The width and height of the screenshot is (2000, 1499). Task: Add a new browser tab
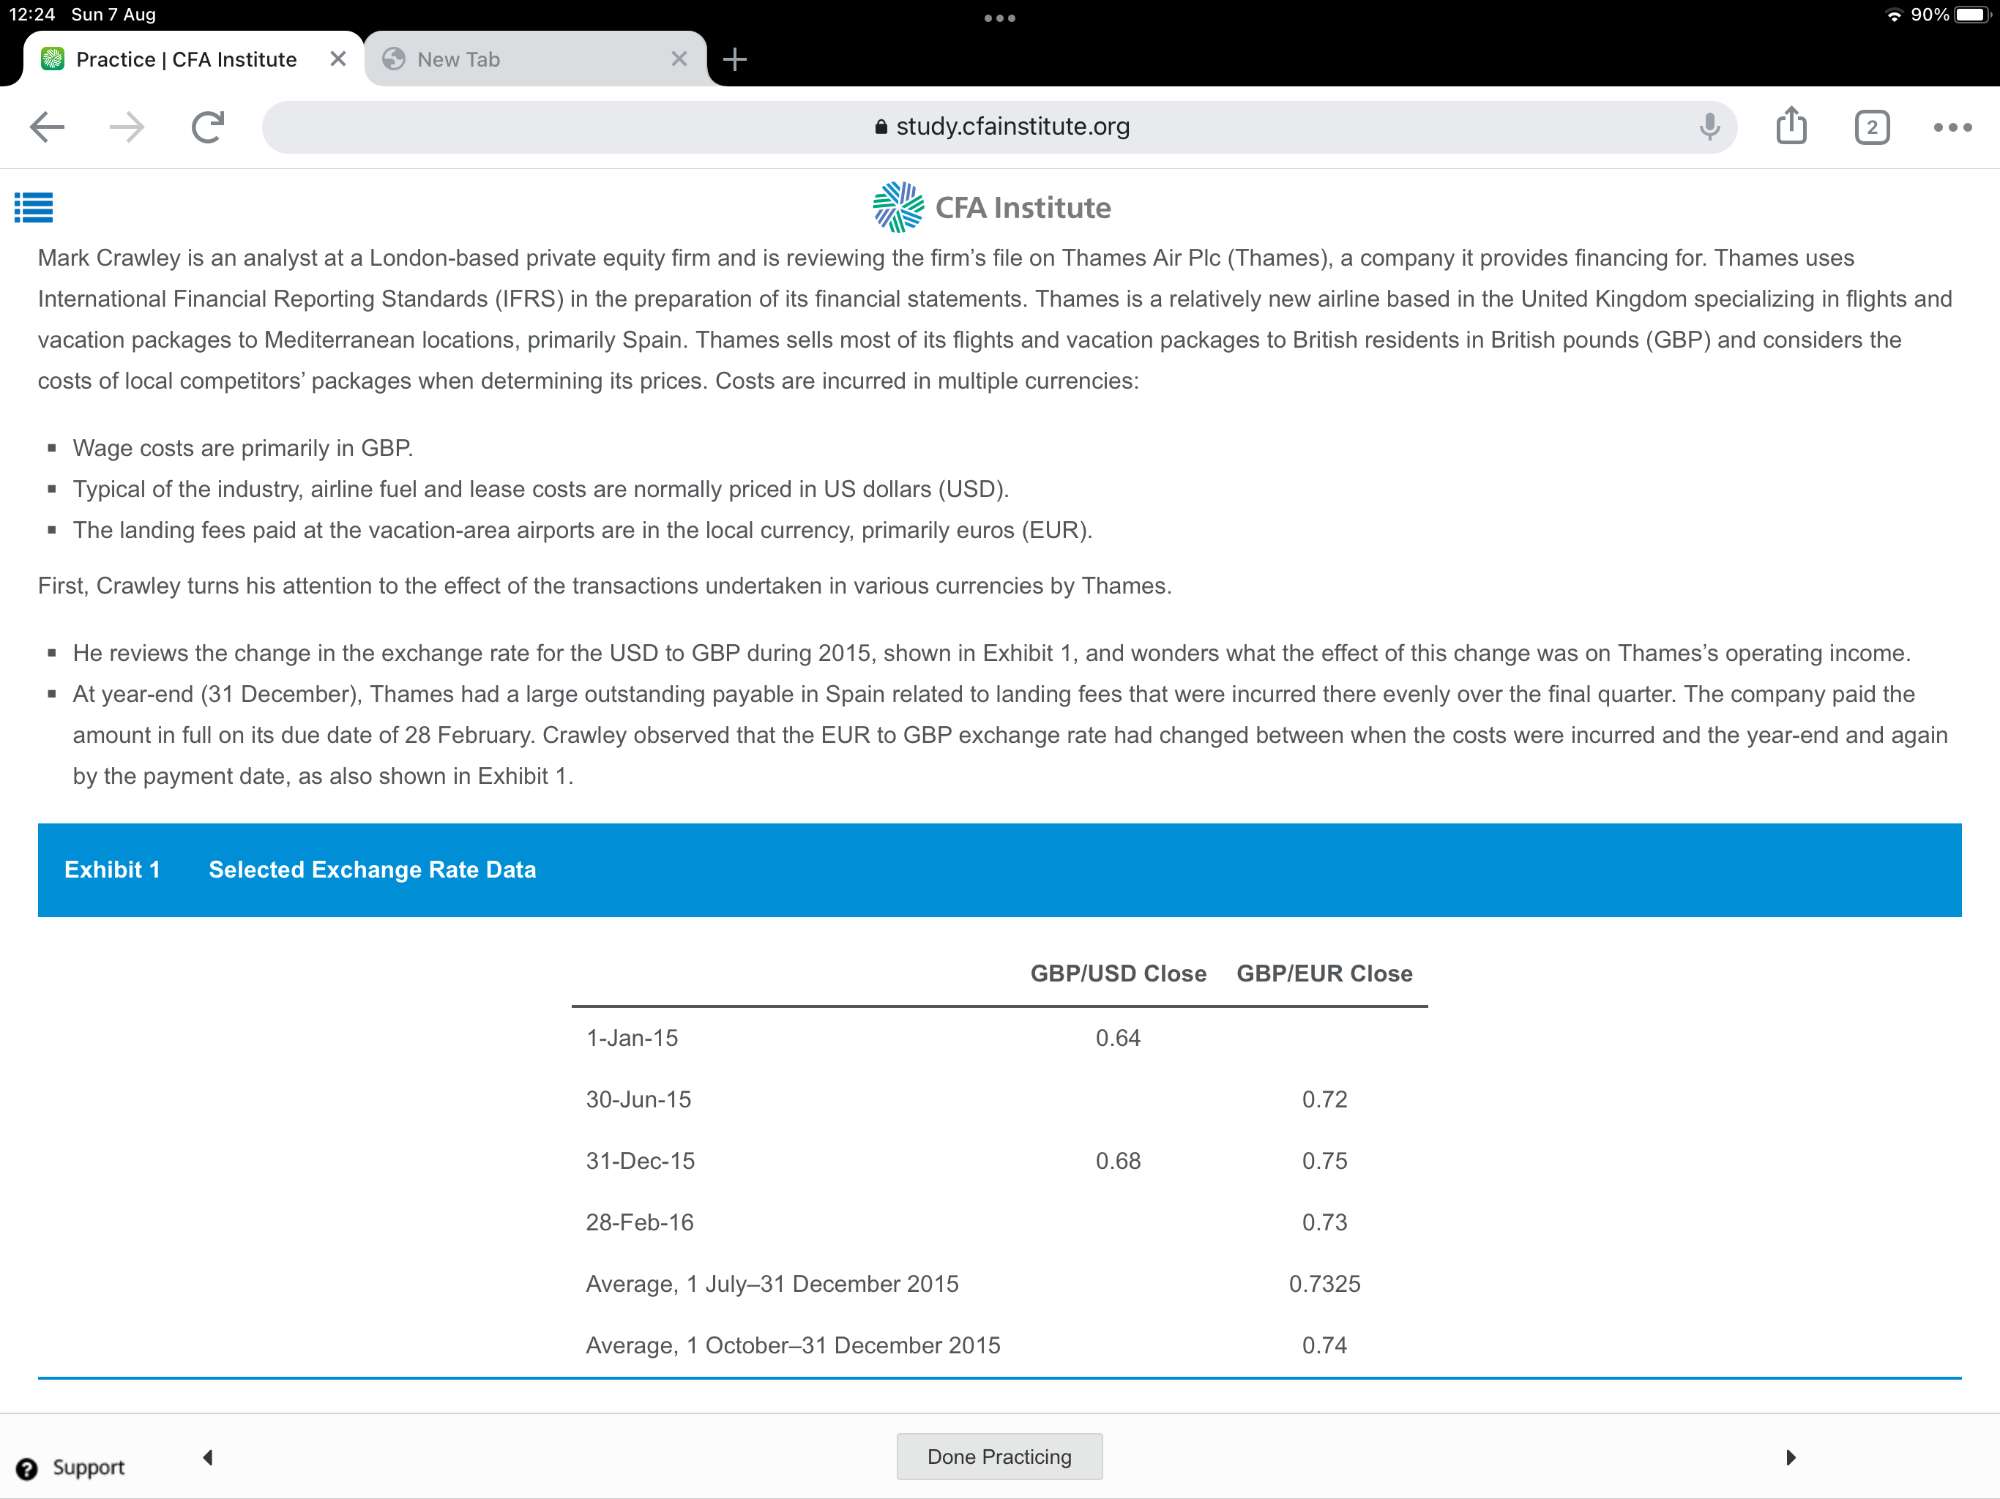[735, 59]
